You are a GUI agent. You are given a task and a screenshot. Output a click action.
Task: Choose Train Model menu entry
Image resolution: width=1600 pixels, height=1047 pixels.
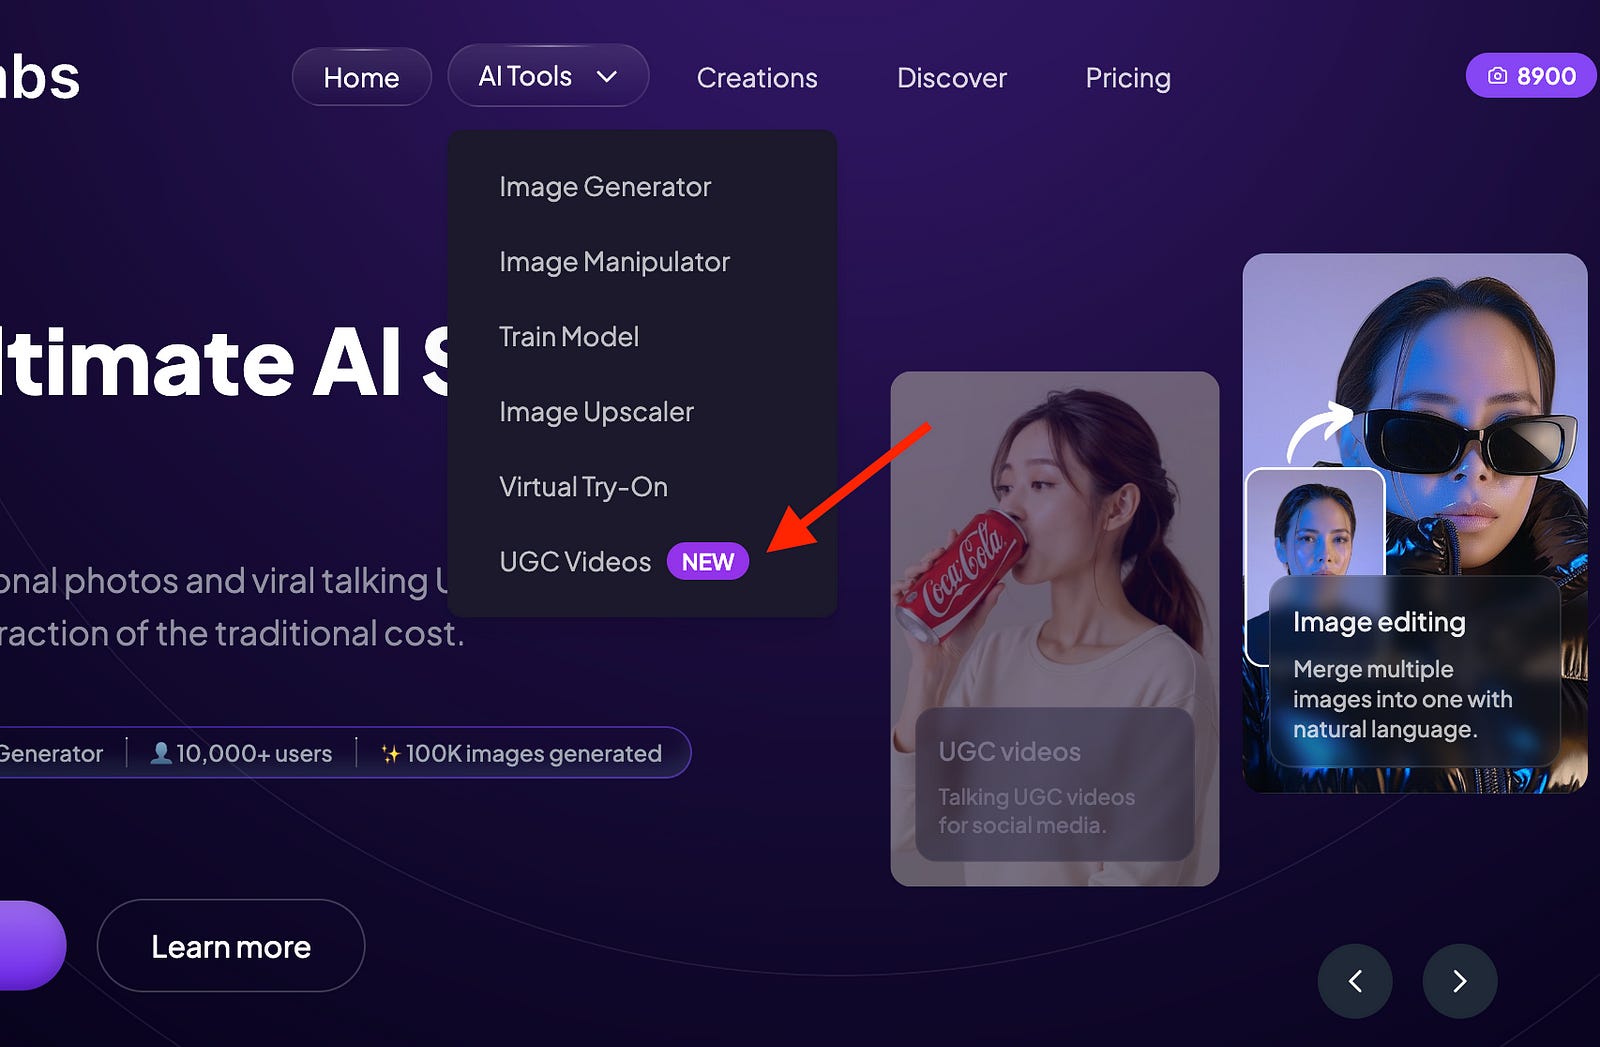pyautogui.click(x=569, y=337)
